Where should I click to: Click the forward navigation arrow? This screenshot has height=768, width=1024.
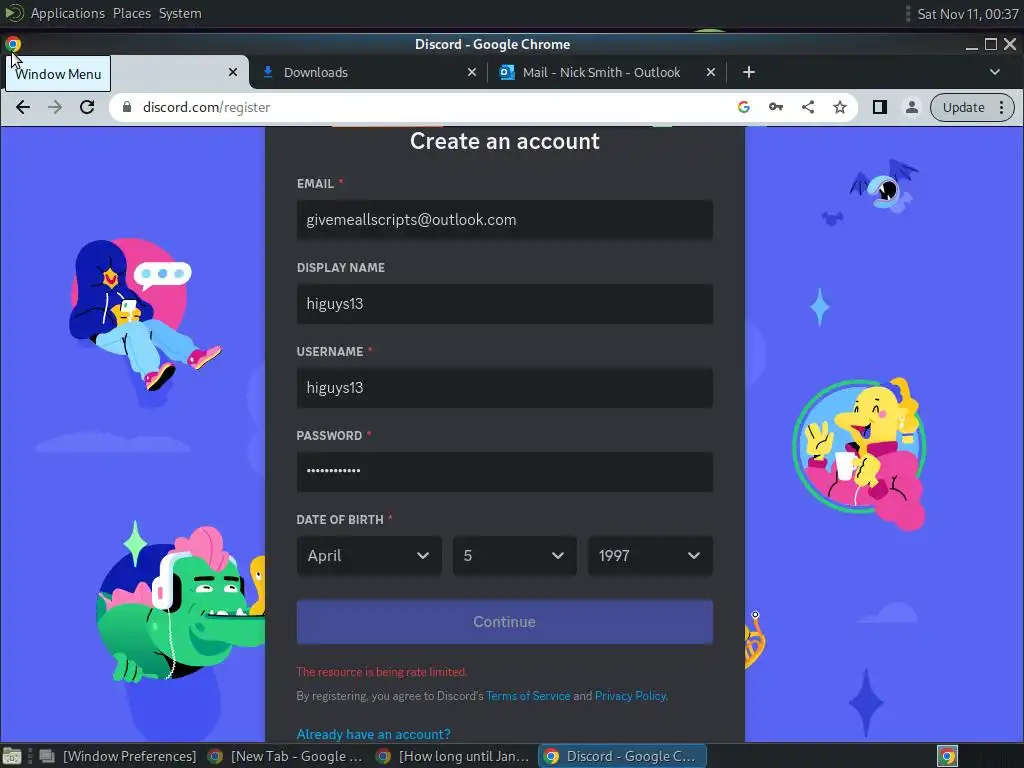tap(55, 107)
